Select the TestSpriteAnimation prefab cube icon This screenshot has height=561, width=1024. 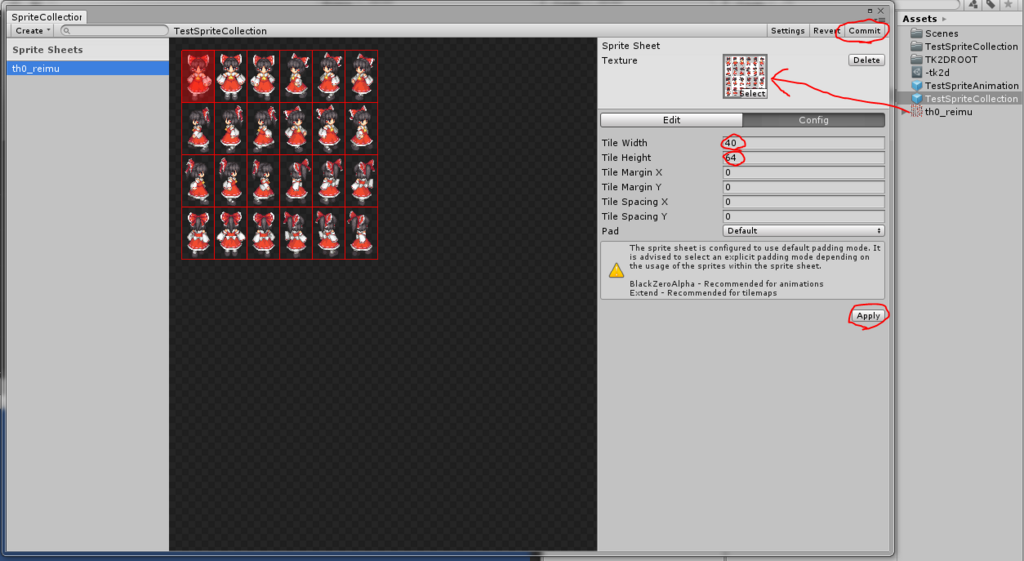pos(917,86)
